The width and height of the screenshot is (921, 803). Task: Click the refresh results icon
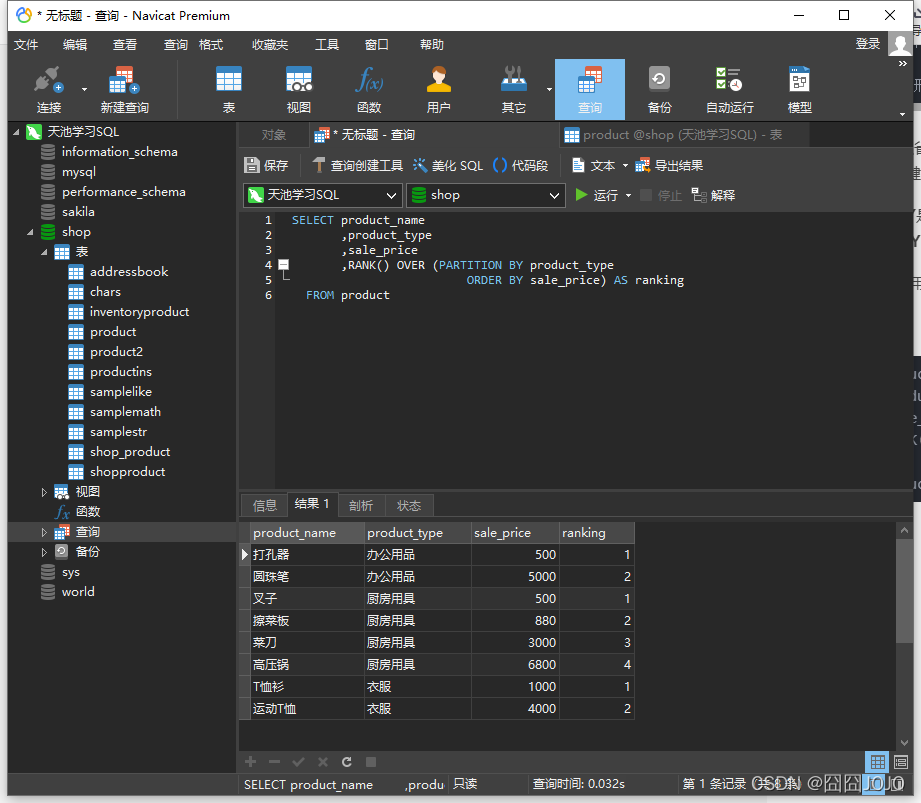point(347,762)
